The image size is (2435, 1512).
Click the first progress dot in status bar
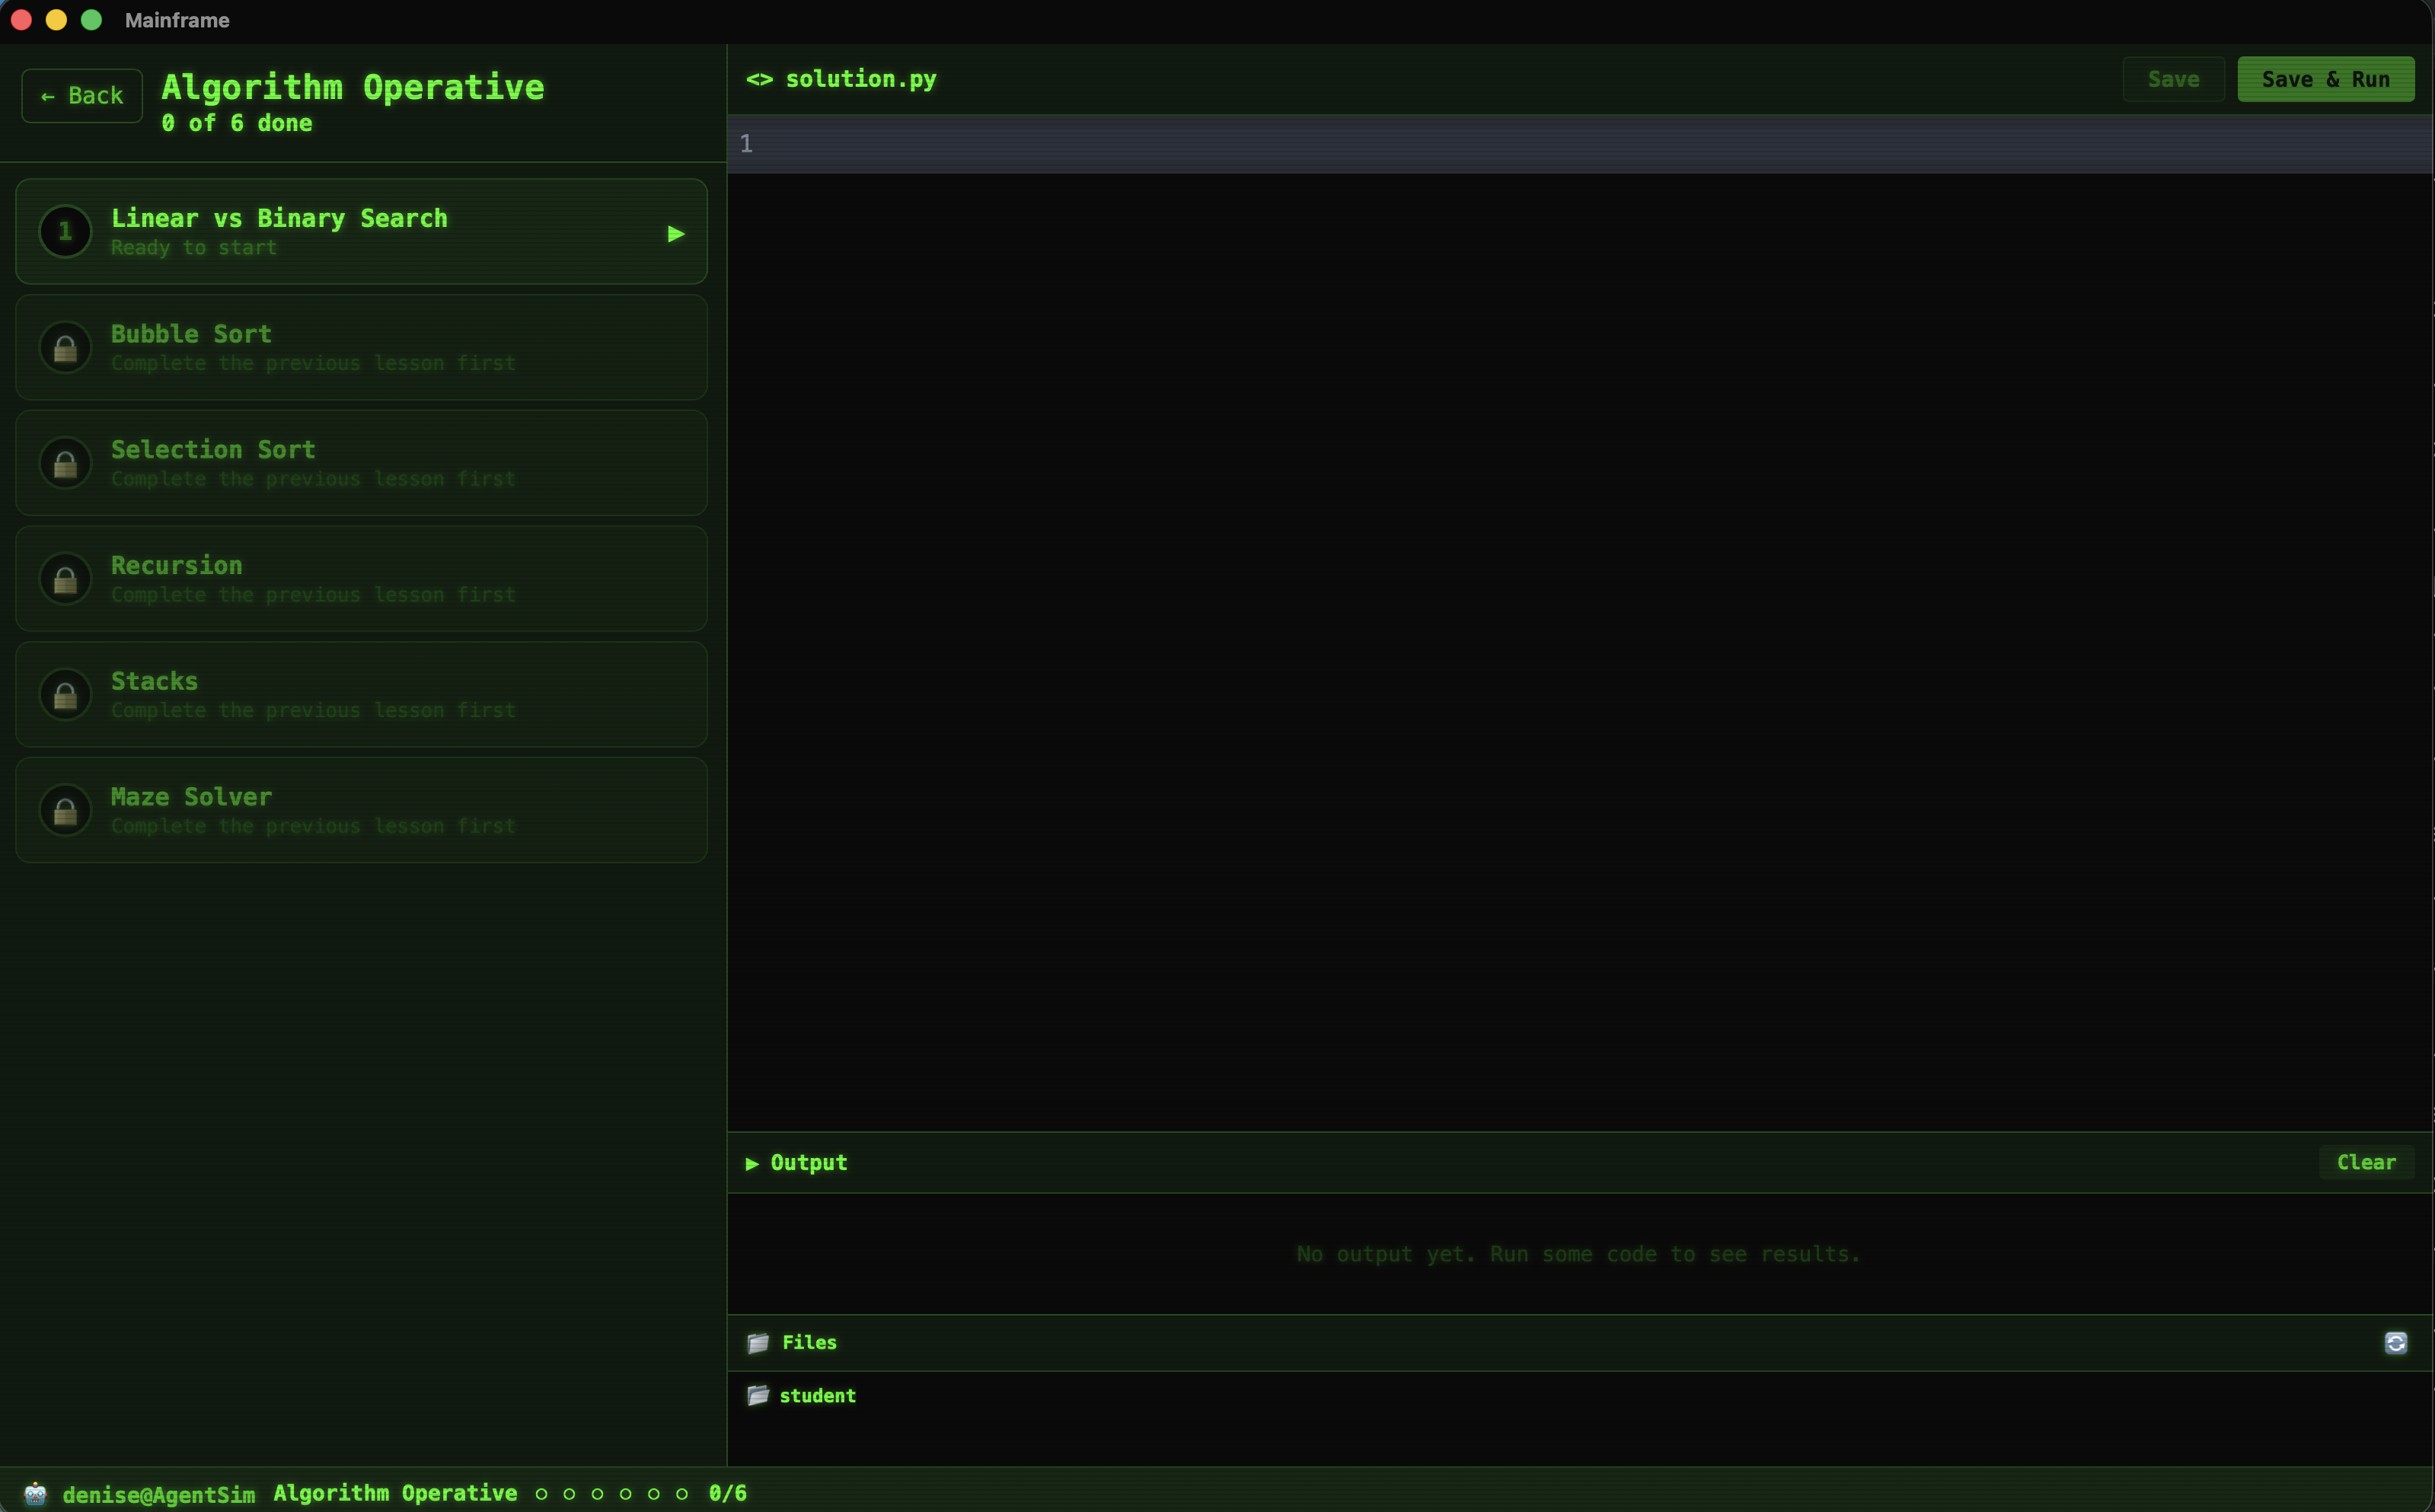(541, 1494)
